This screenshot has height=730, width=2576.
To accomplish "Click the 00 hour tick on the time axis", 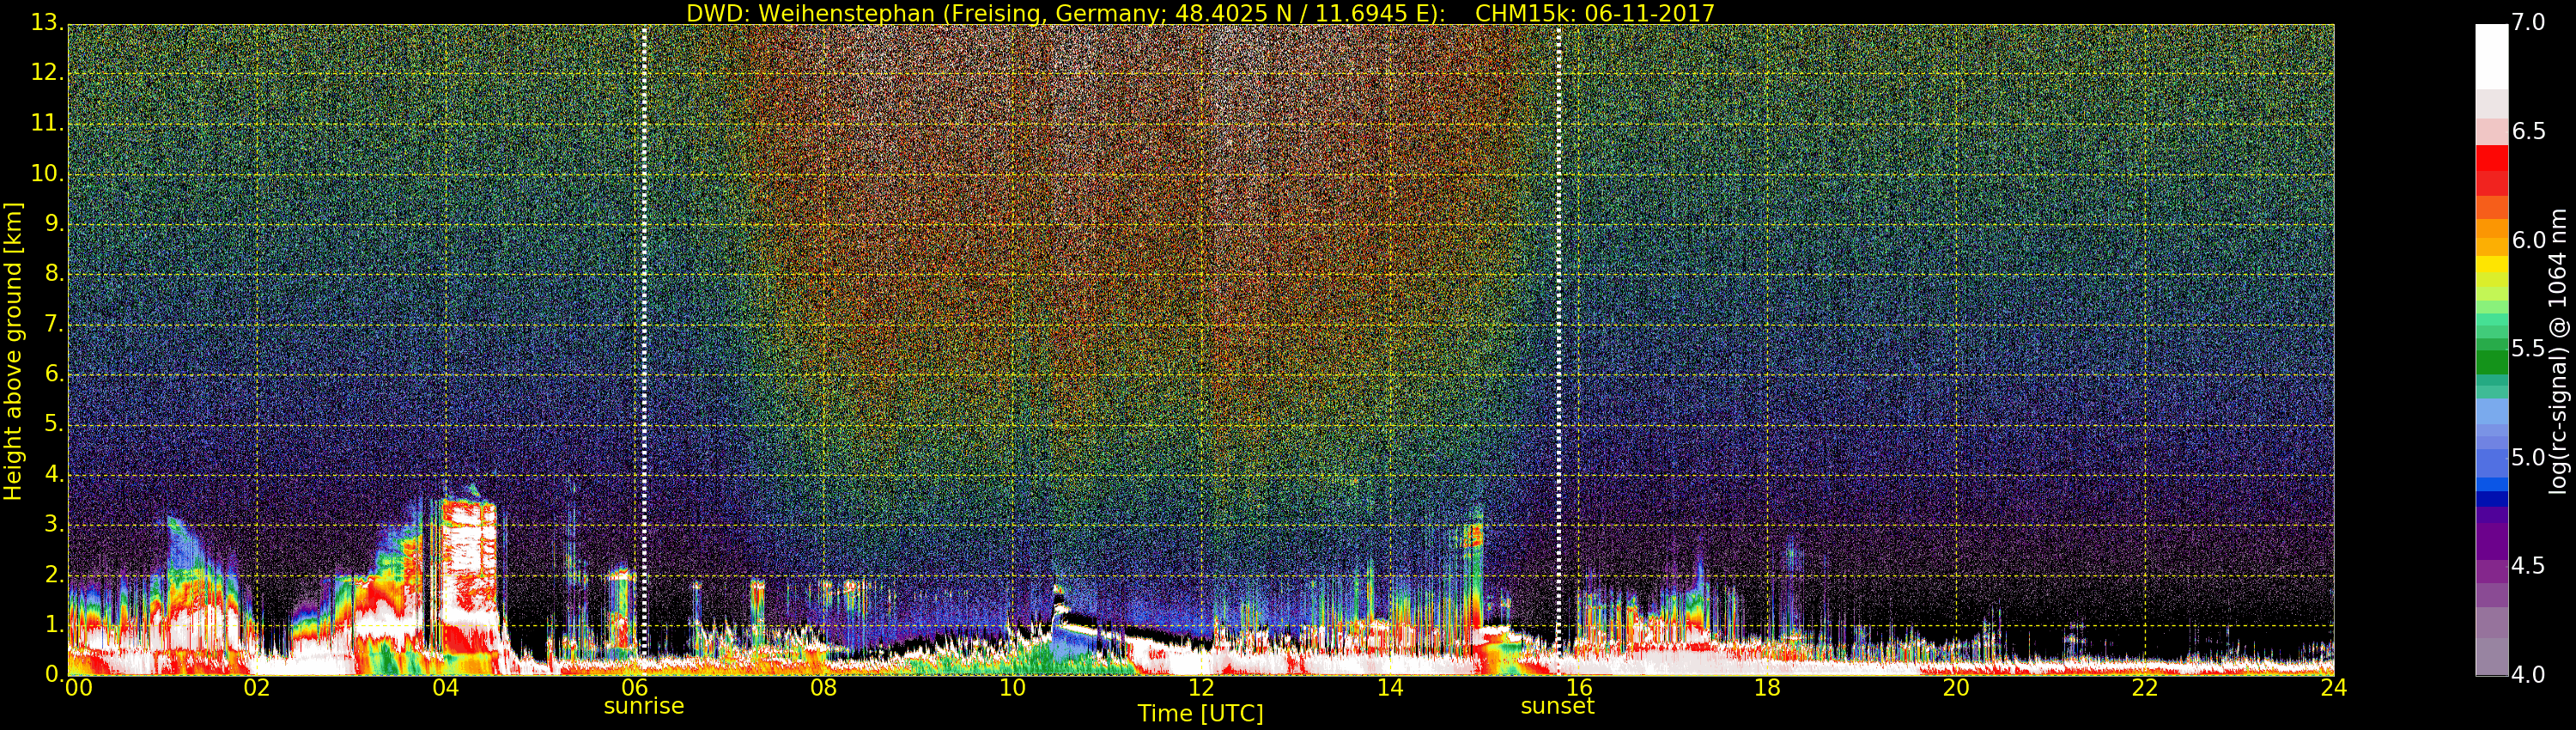I will coord(78,688).
